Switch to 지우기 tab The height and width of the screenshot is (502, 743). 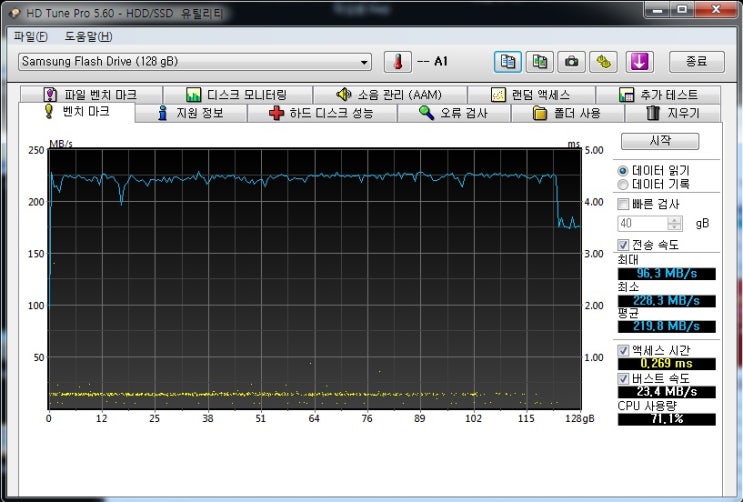tap(673, 113)
